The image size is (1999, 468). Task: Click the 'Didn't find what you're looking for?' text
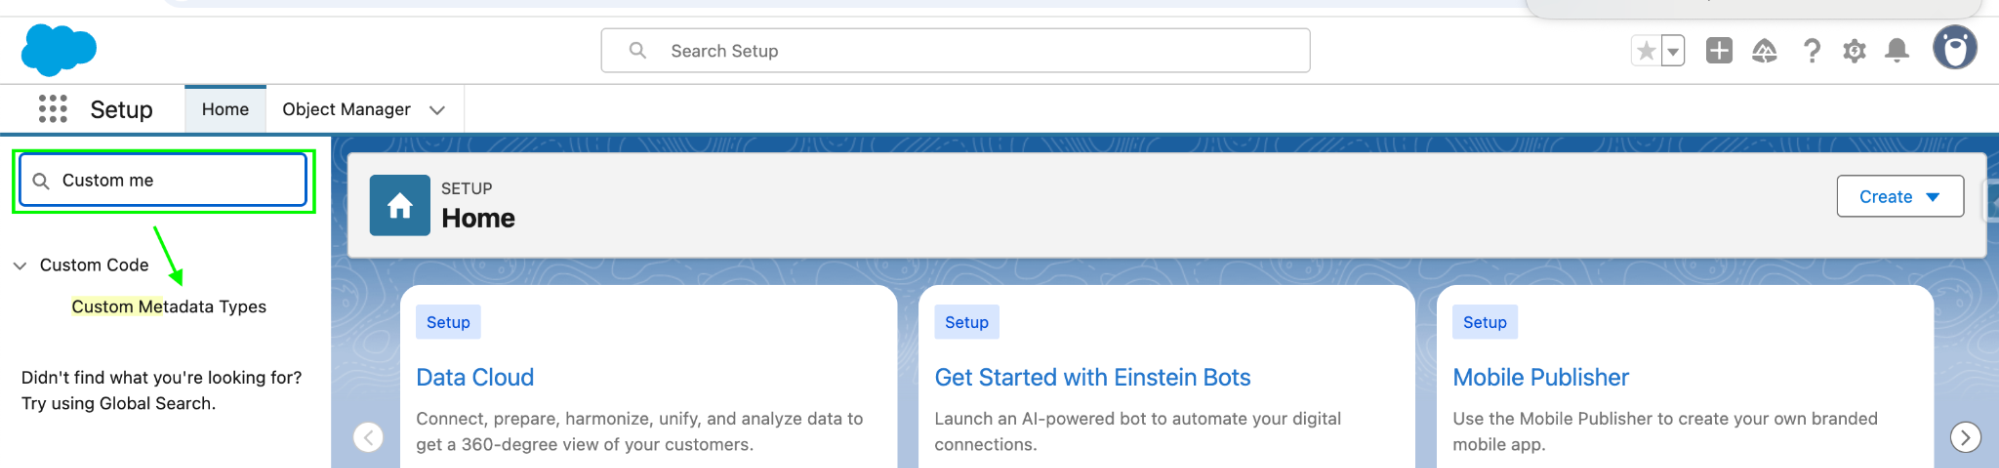161,378
